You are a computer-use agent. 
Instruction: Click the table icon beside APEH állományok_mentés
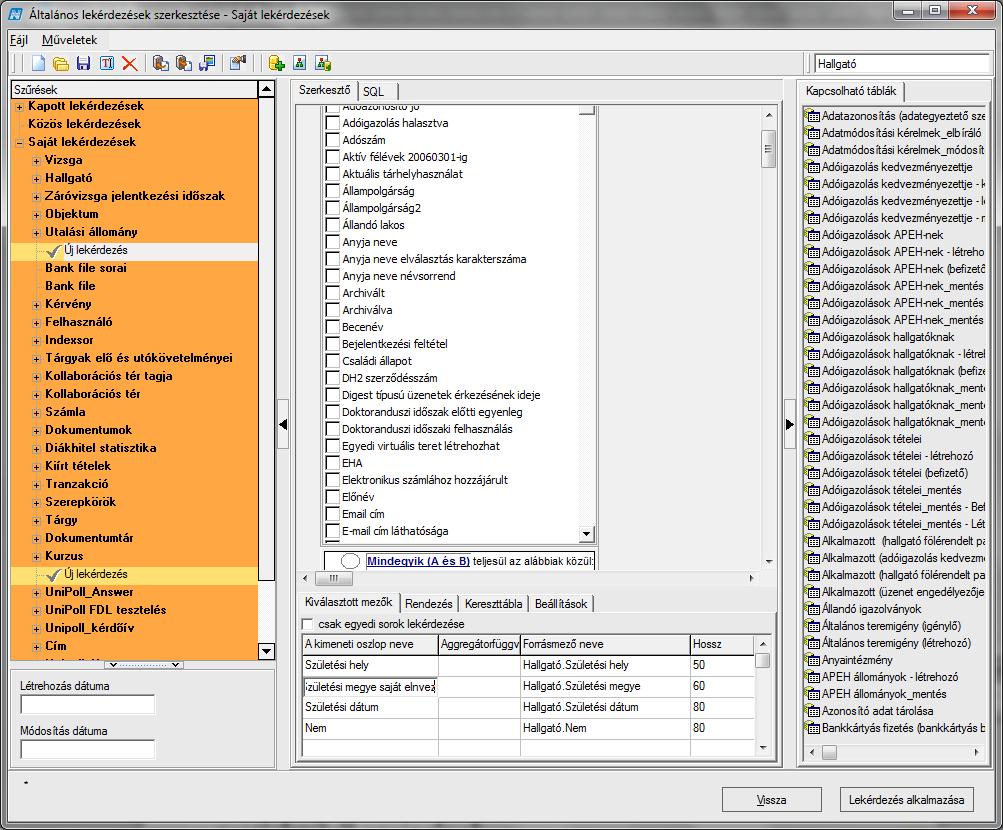coord(812,694)
